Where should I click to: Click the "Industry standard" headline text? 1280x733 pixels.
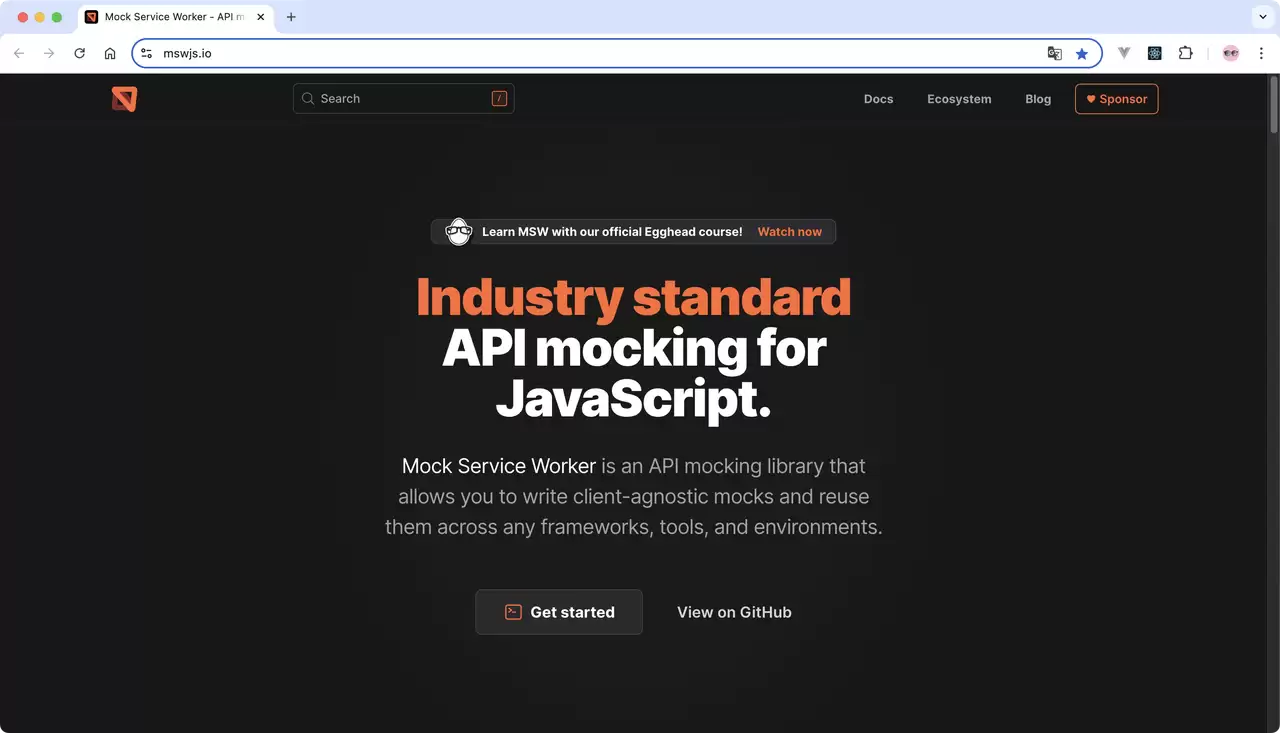click(634, 297)
